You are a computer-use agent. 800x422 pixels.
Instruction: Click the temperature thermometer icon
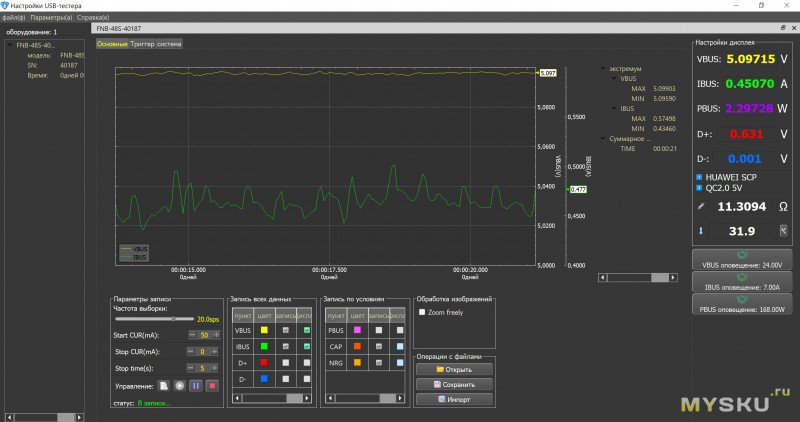701,230
